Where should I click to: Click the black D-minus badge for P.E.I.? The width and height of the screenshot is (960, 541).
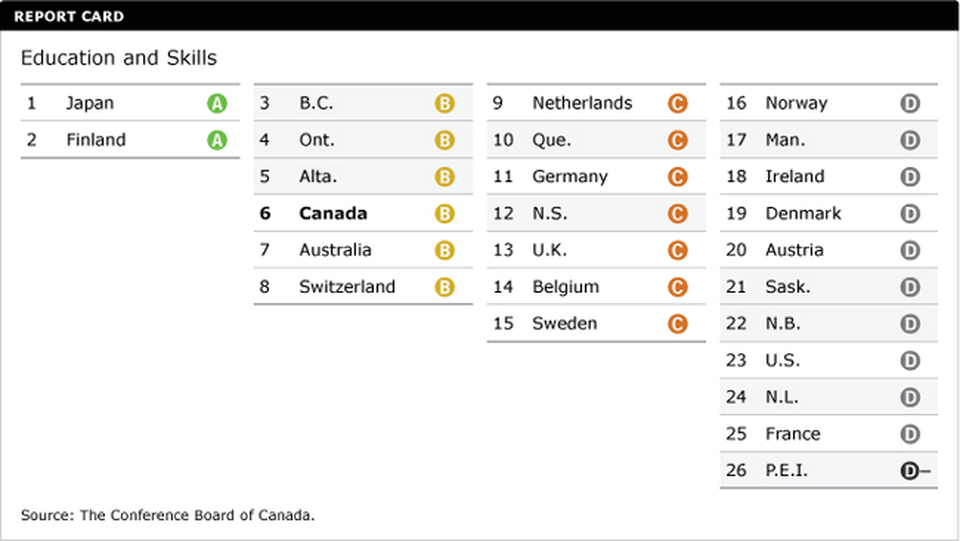pos(911,471)
